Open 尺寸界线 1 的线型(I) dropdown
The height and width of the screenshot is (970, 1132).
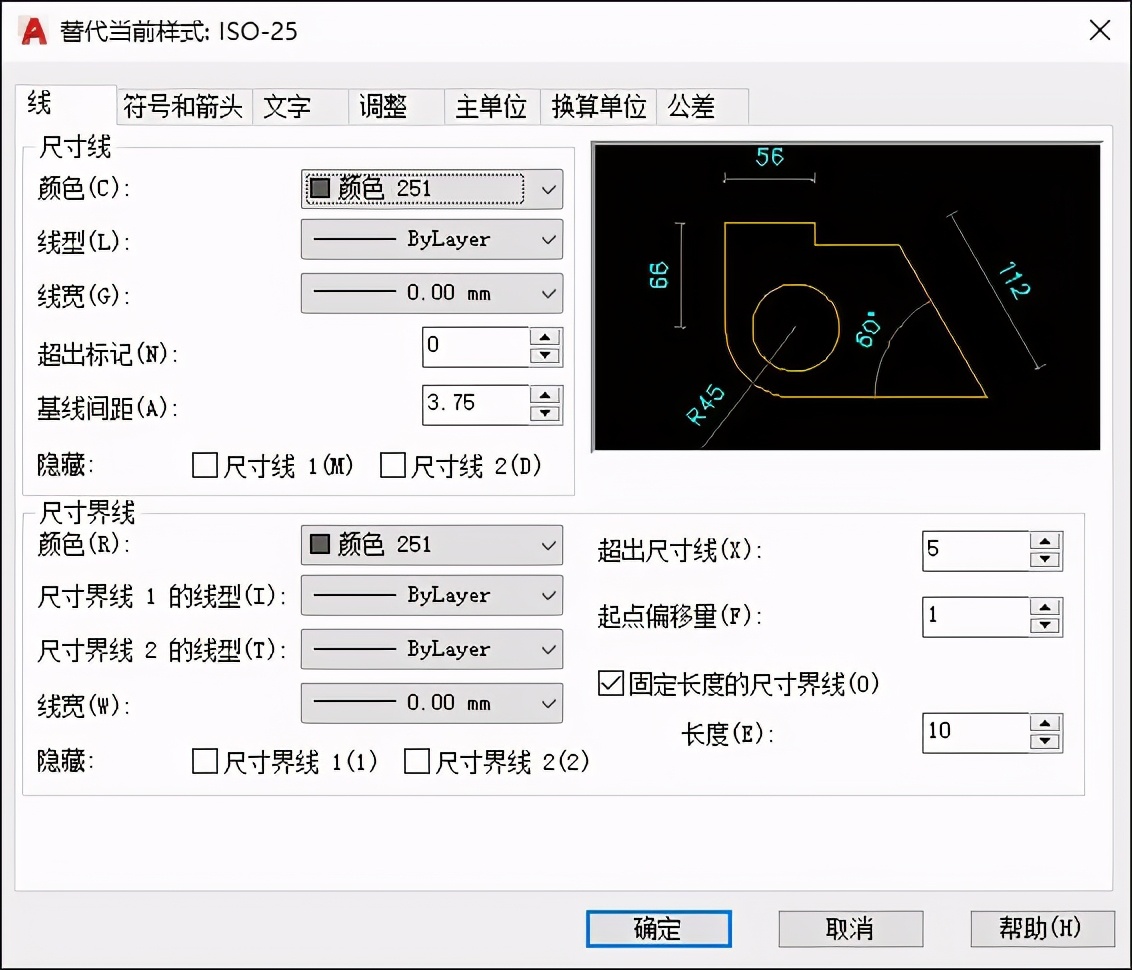[x=432, y=595]
